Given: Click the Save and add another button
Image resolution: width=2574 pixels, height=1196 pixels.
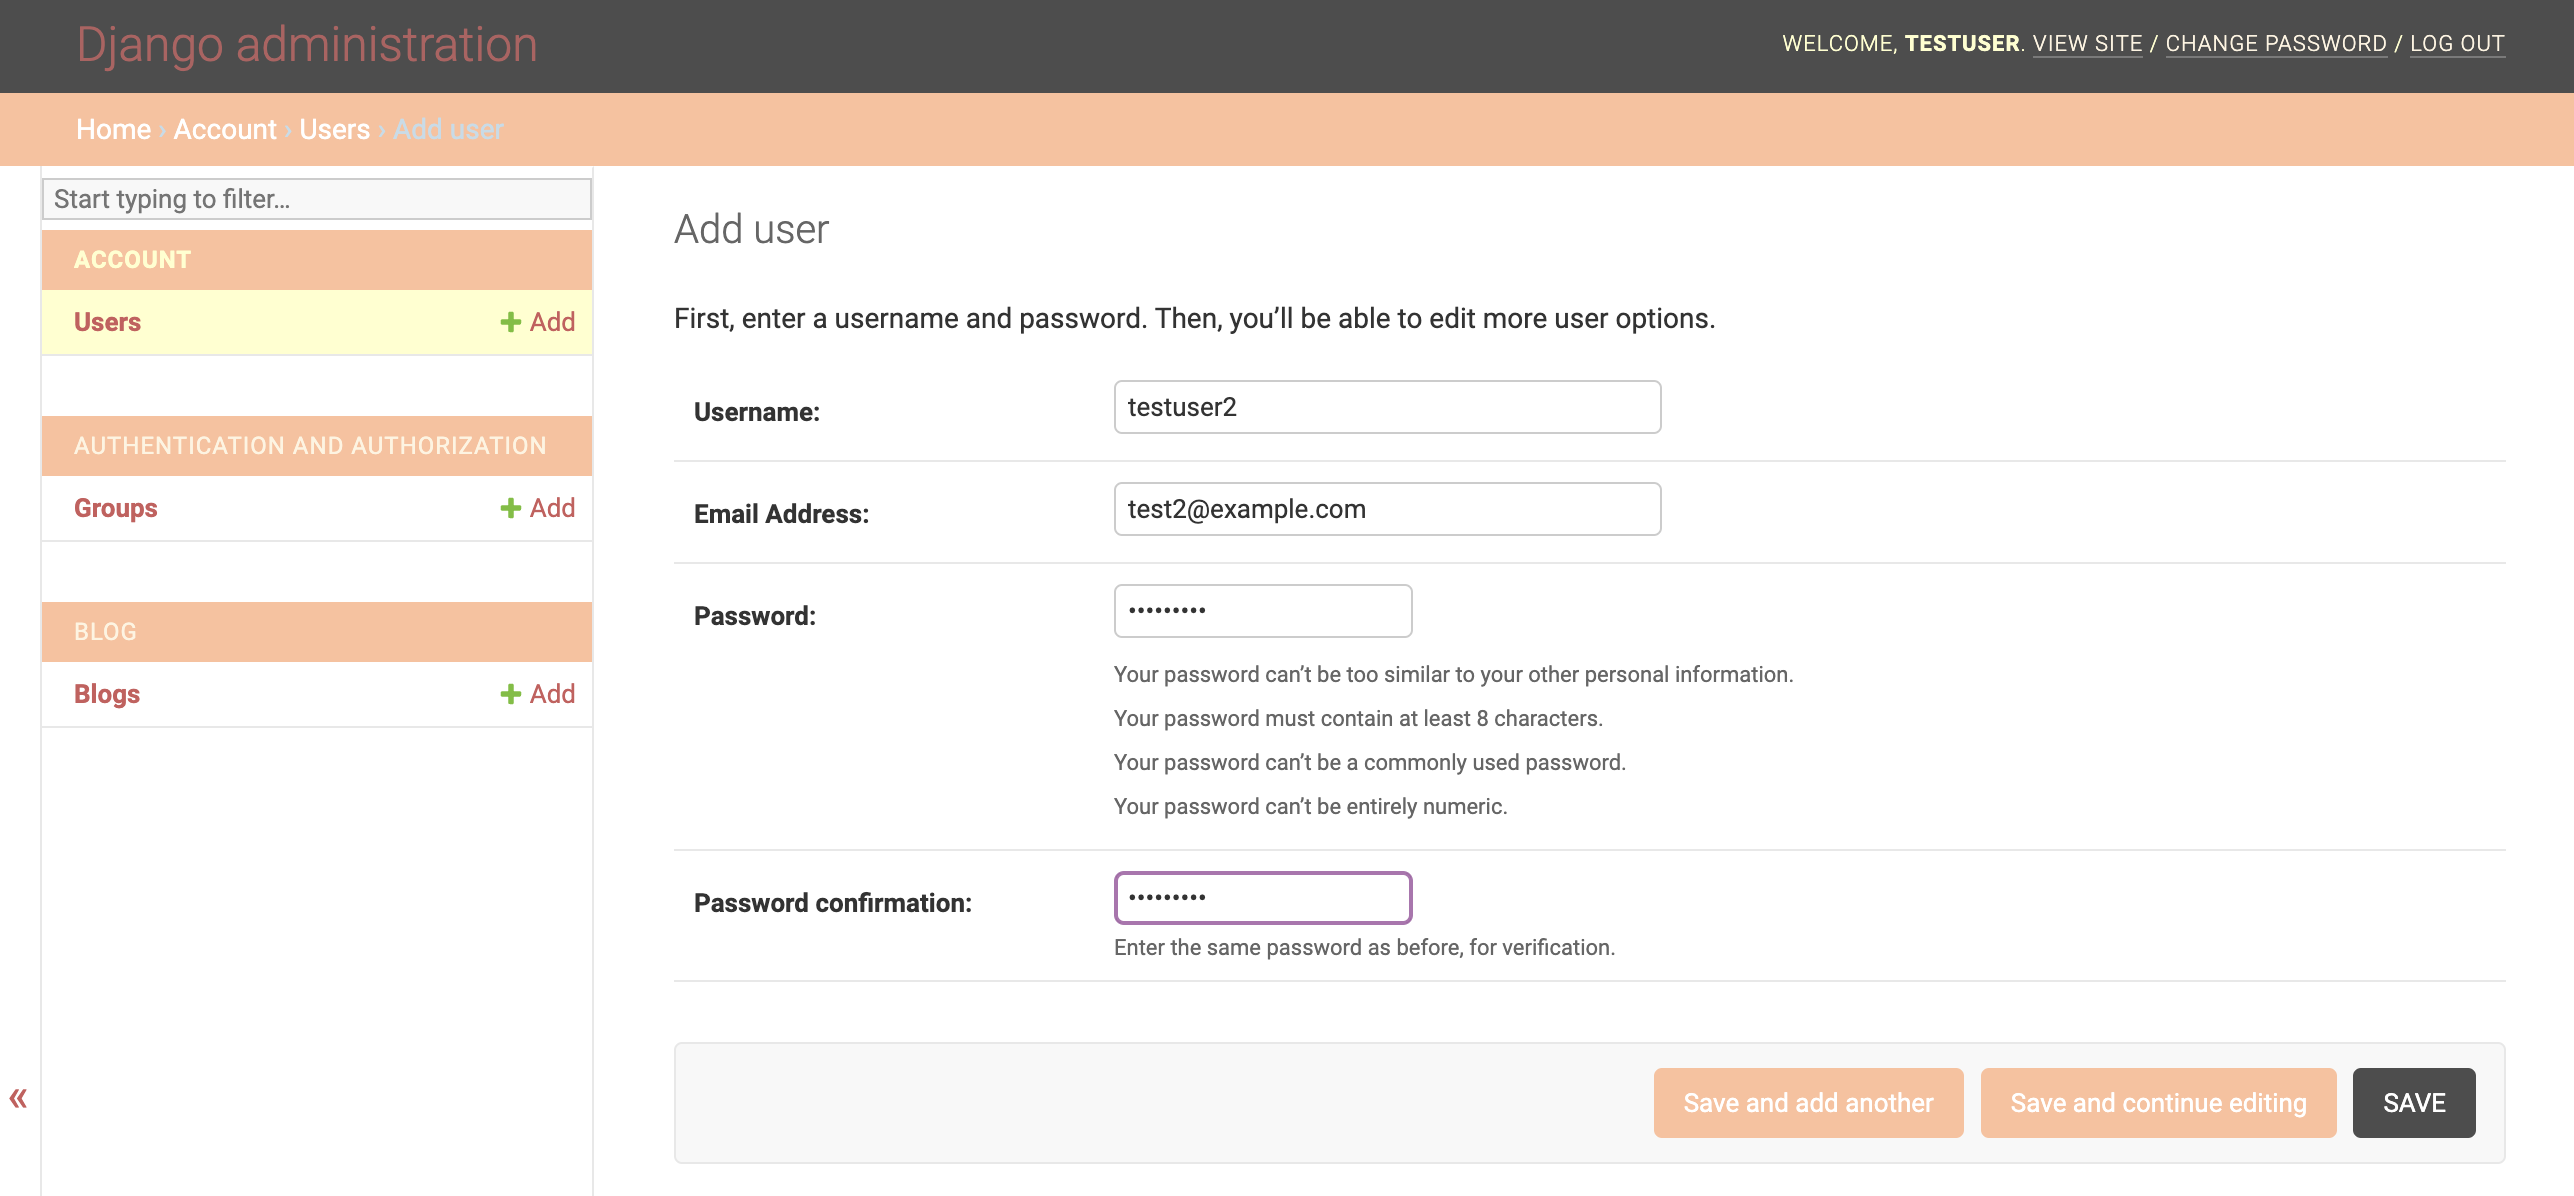Looking at the screenshot, I should click(x=1807, y=1103).
